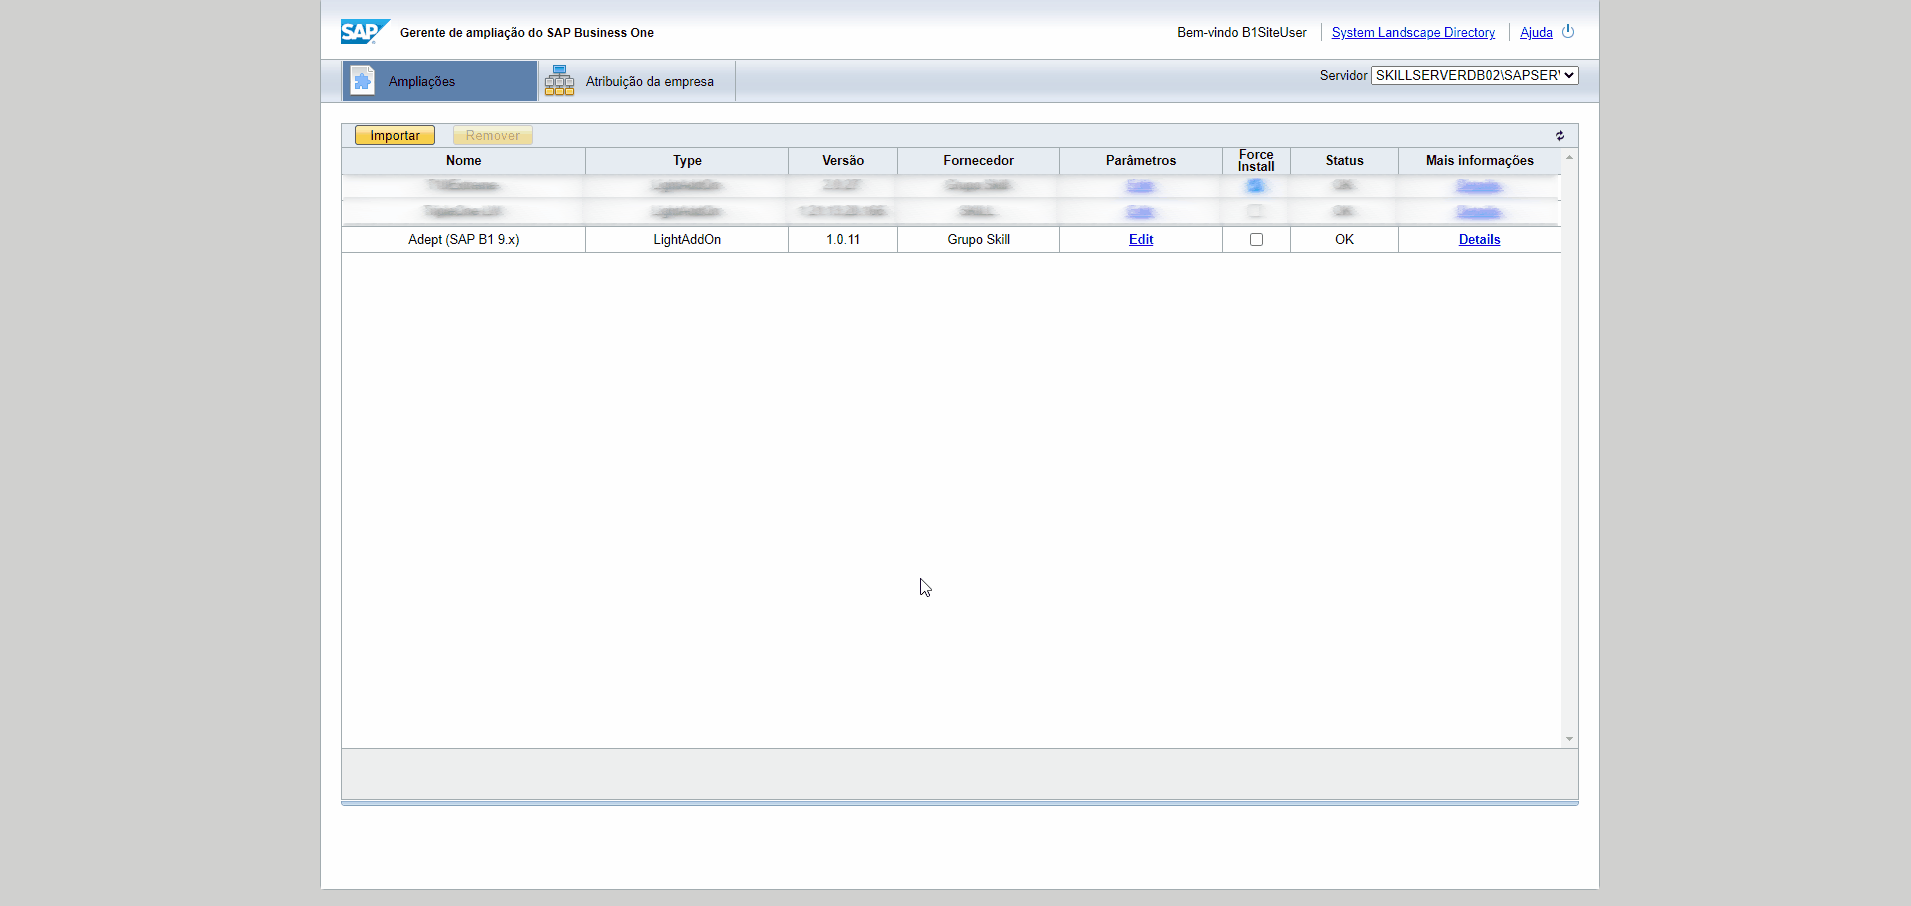
Task: Click the Versão column header
Action: click(x=843, y=160)
